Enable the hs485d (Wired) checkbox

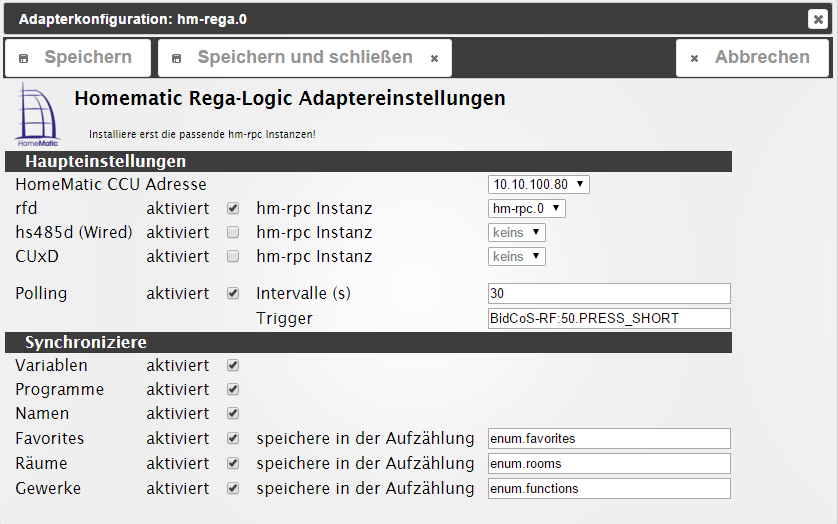point(232,232)
